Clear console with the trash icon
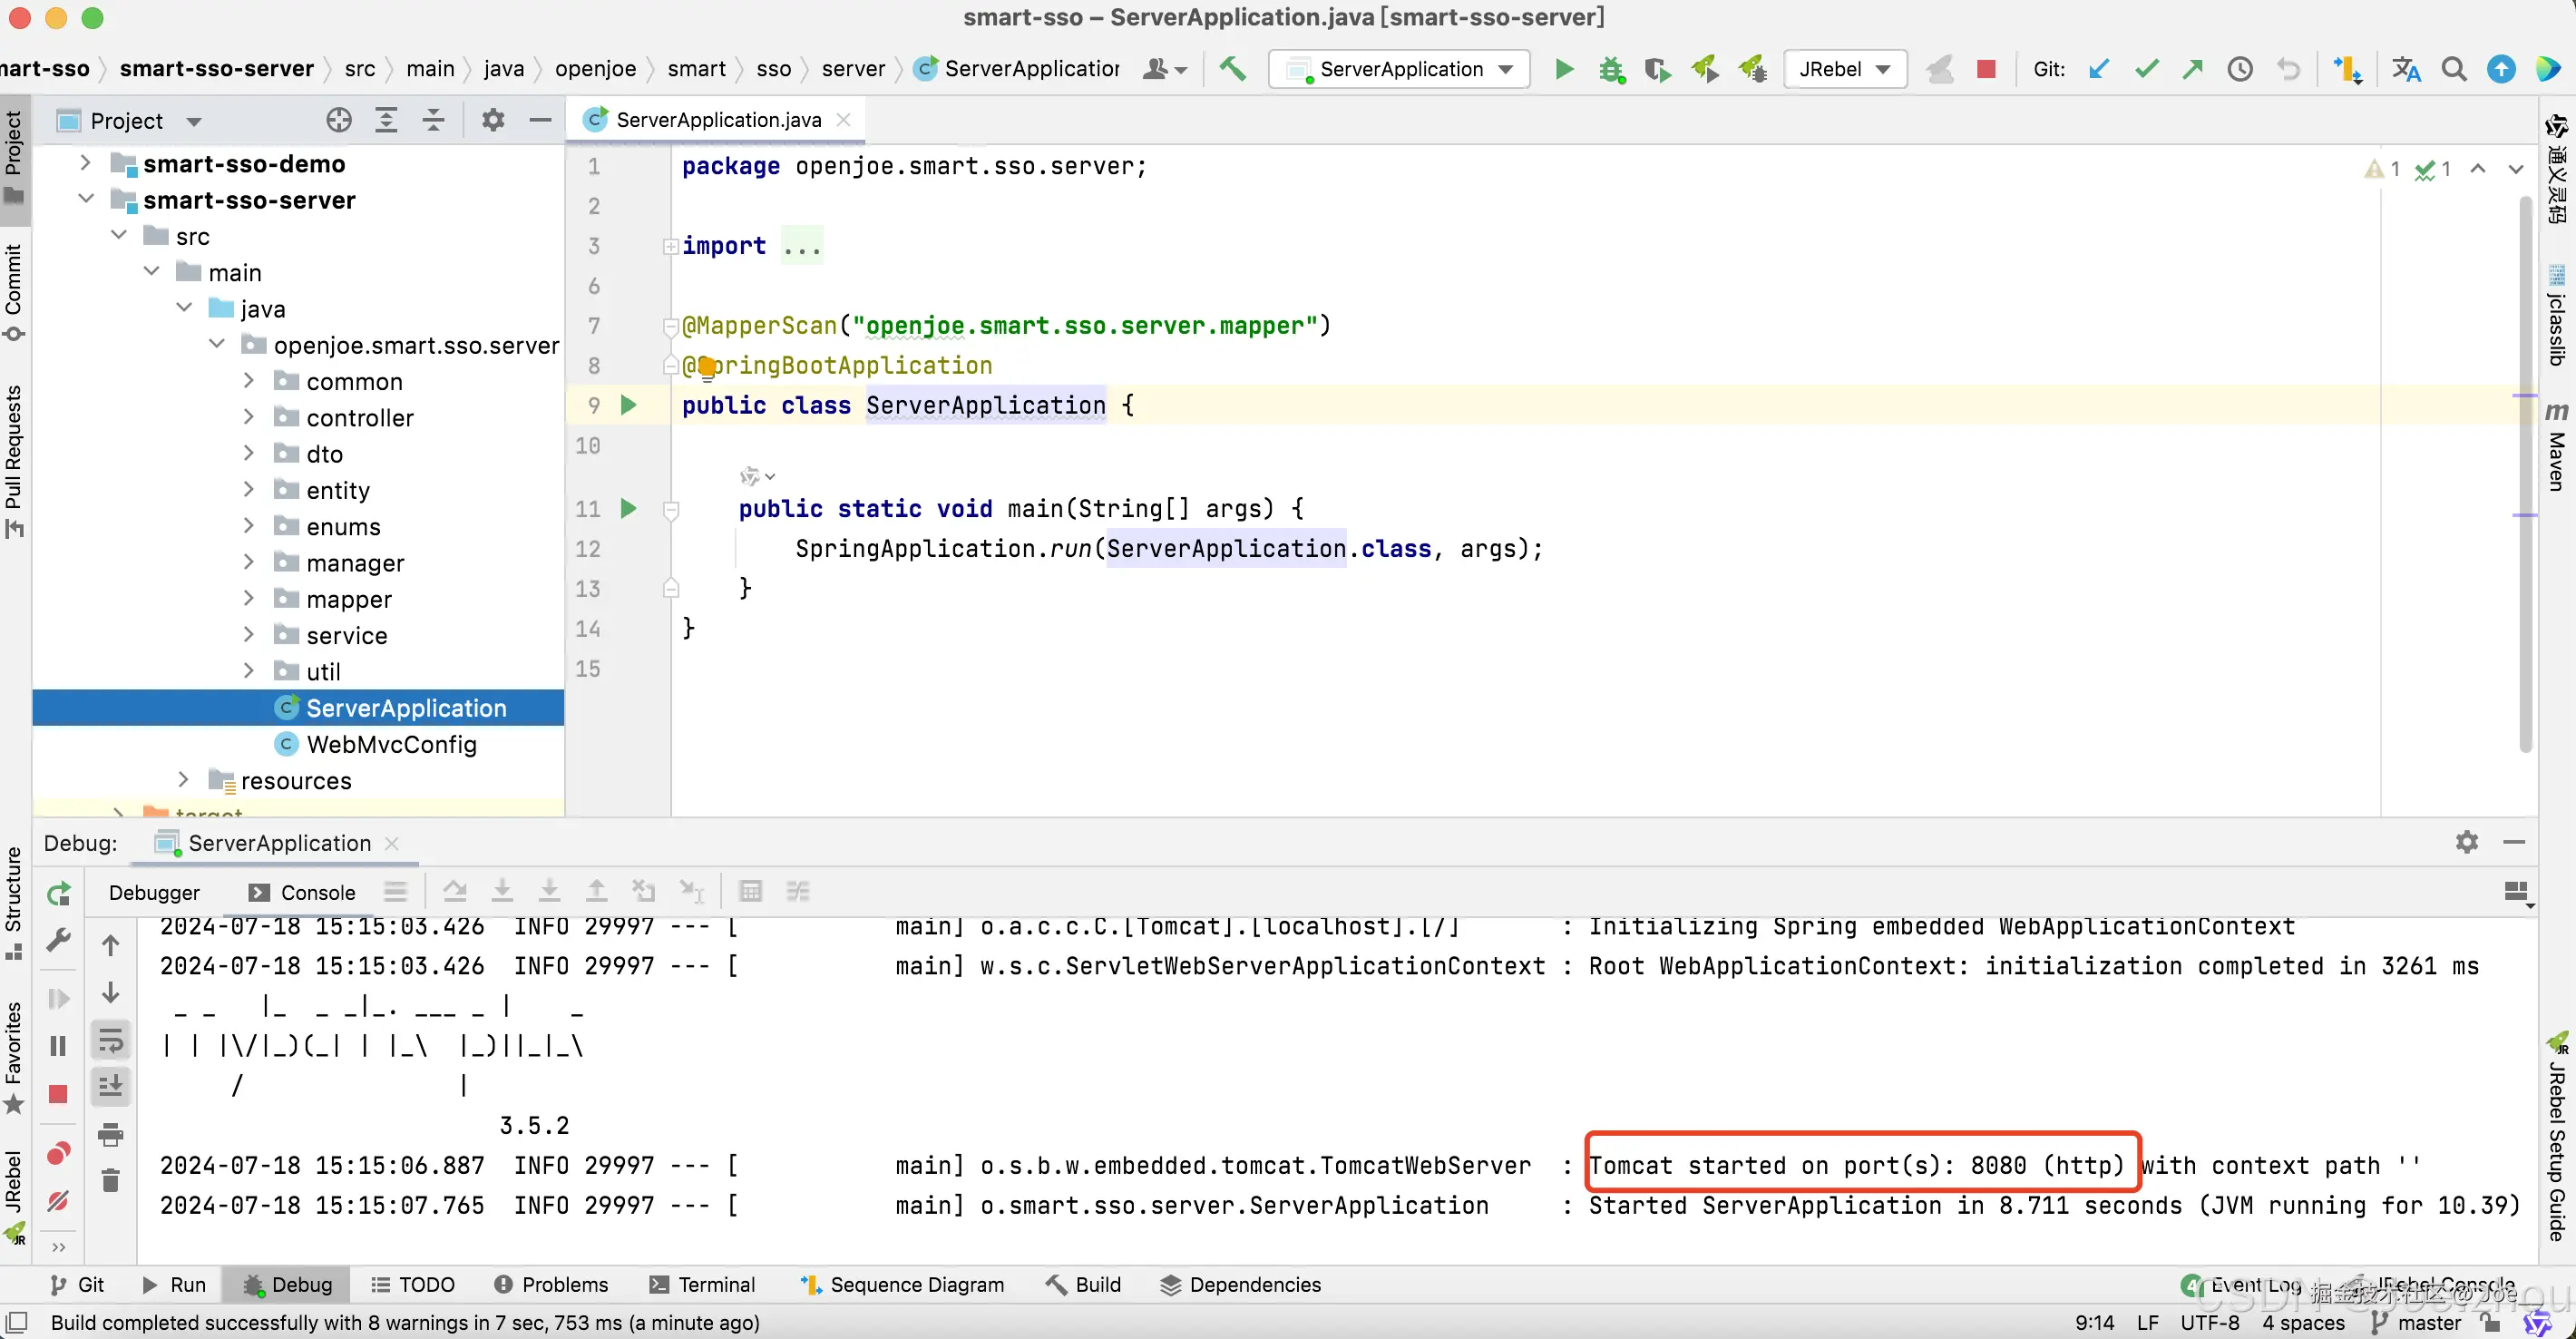 [111, 1181]
